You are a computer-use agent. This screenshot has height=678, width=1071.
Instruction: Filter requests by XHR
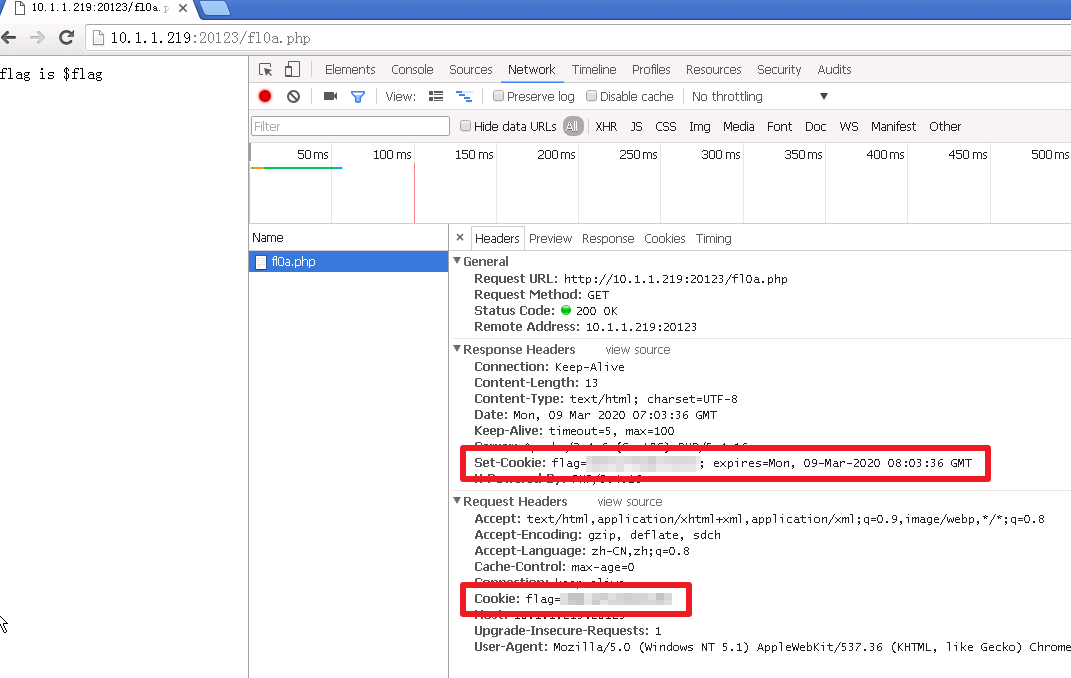point(606,126)
